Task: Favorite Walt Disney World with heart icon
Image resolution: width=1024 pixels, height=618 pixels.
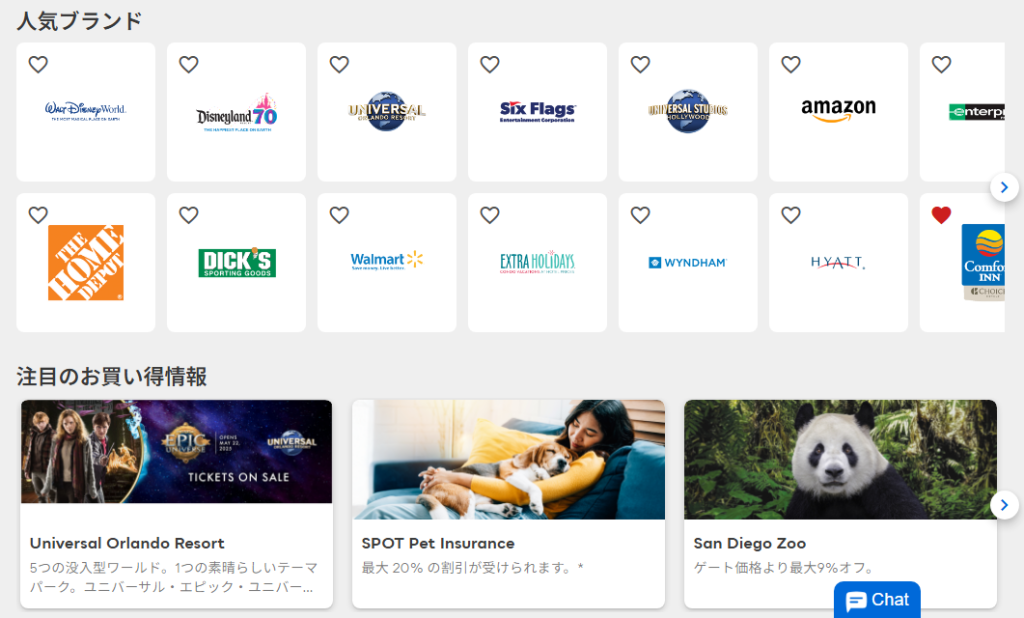Action: [38, 65]
